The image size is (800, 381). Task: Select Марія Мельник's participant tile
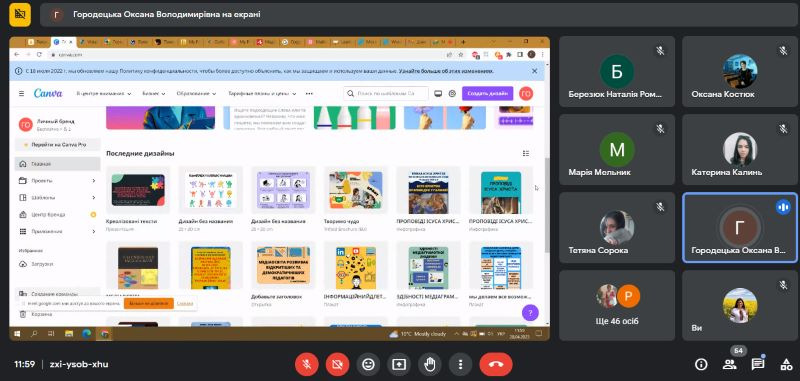[617, 149]
